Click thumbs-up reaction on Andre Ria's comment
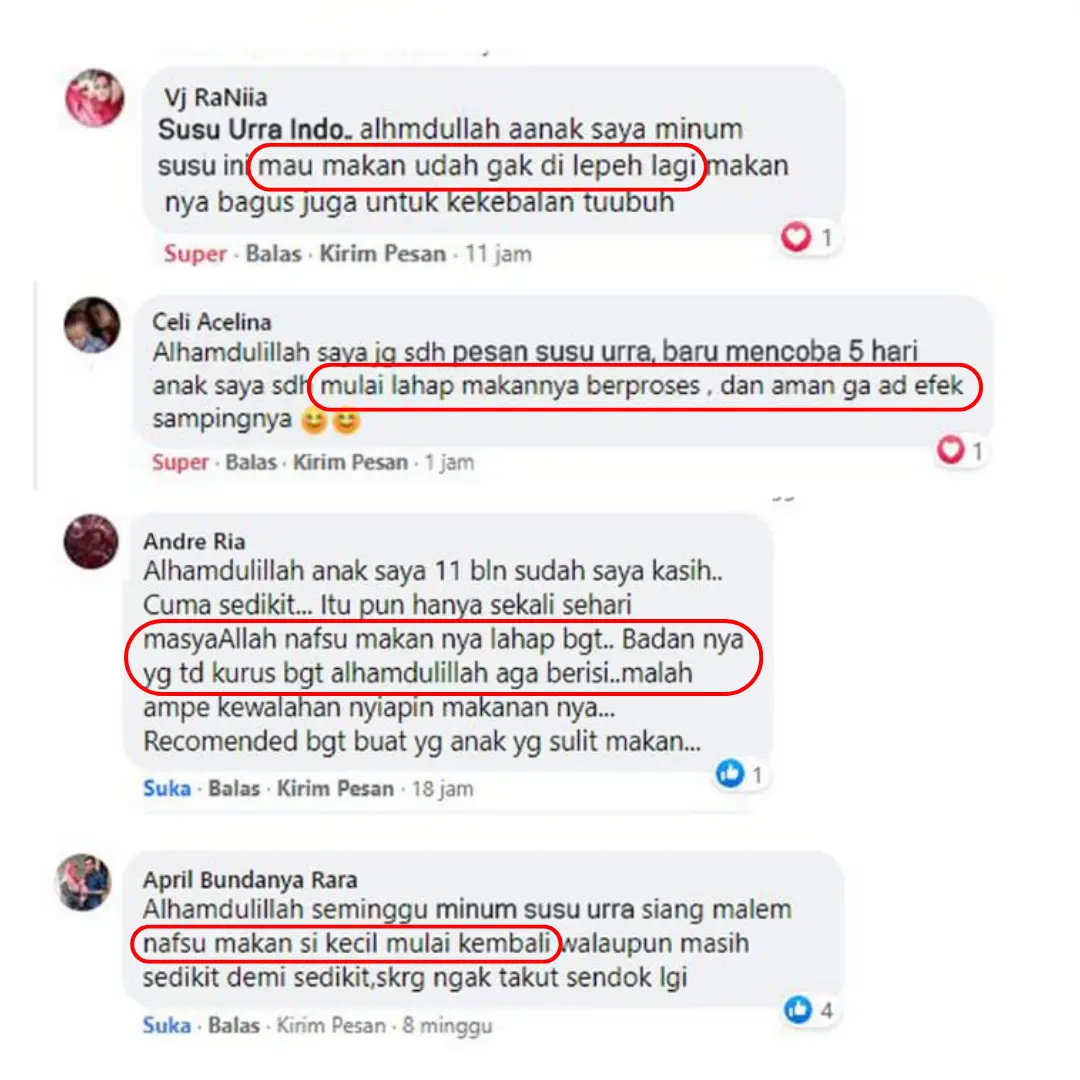The height and width of the screenshot is (1080, 1080). [x=729, y=773]
